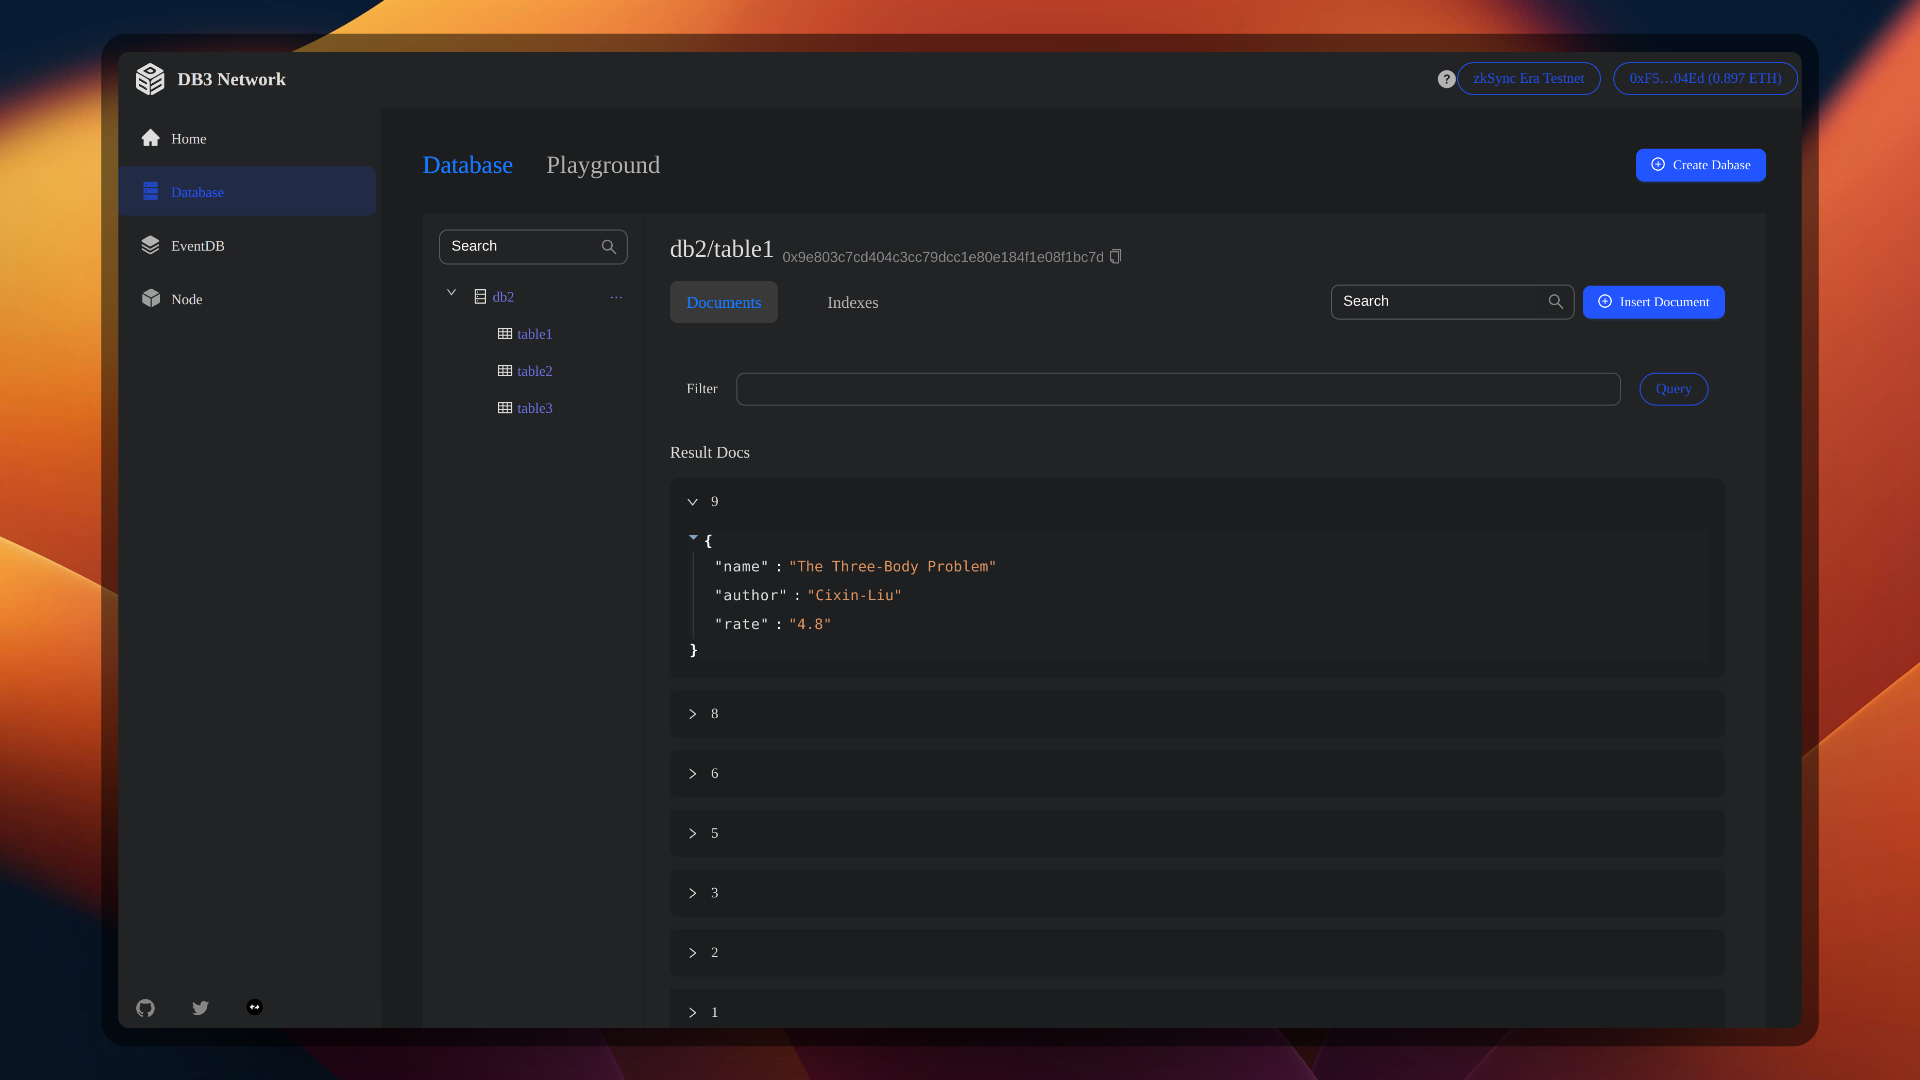Click the Insert Document button
1920x1080 pixels.
click(1653, 302)
